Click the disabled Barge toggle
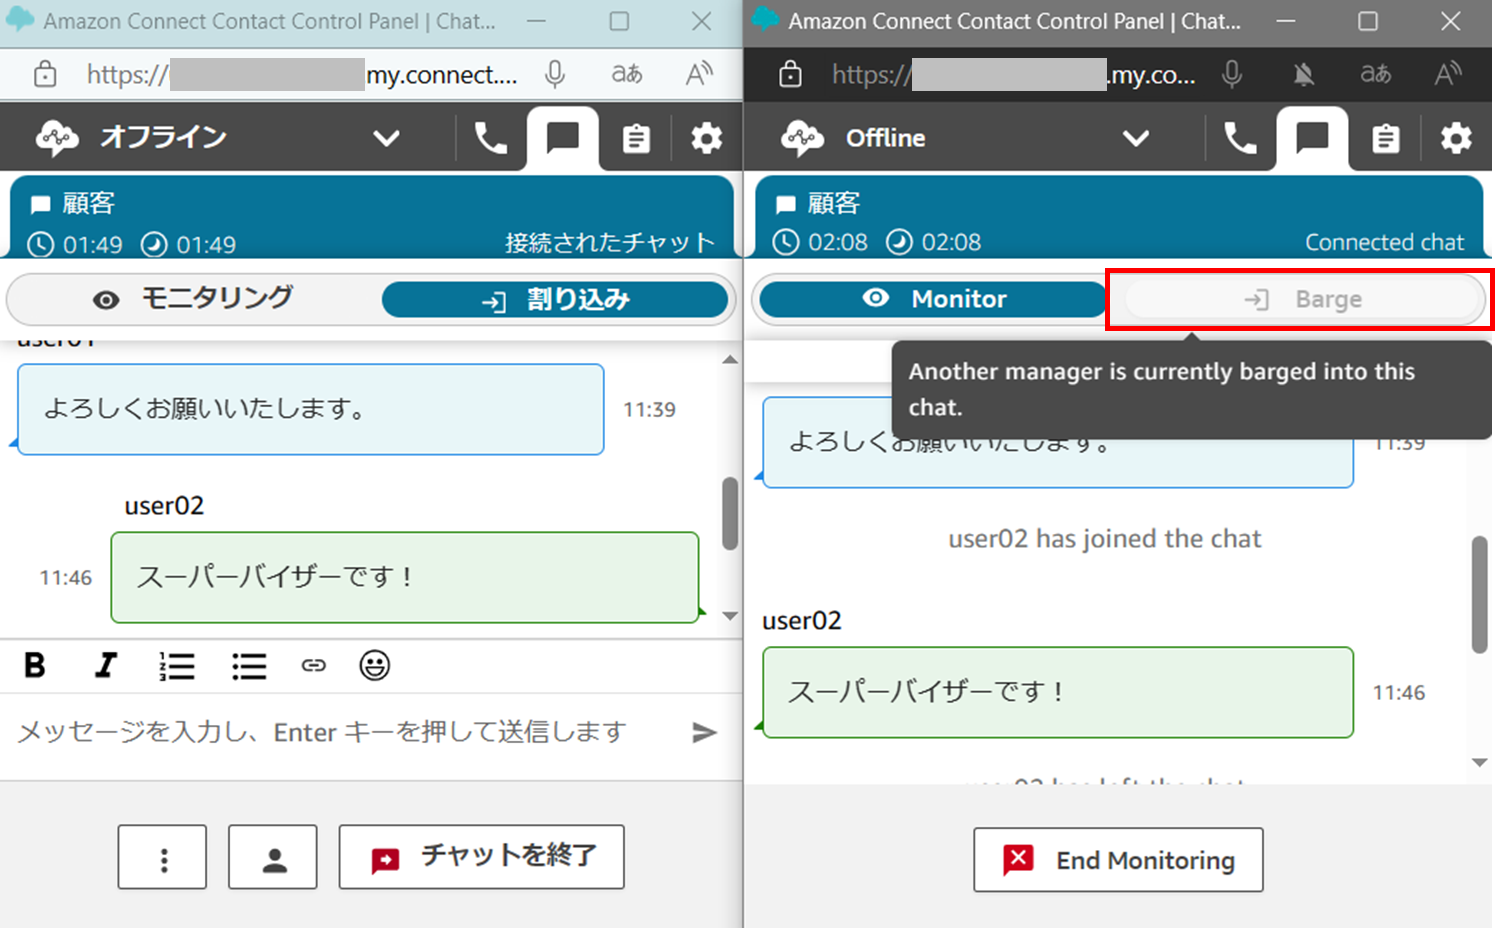This screenshot has width=1495, height=928. tap(1302, 299)
